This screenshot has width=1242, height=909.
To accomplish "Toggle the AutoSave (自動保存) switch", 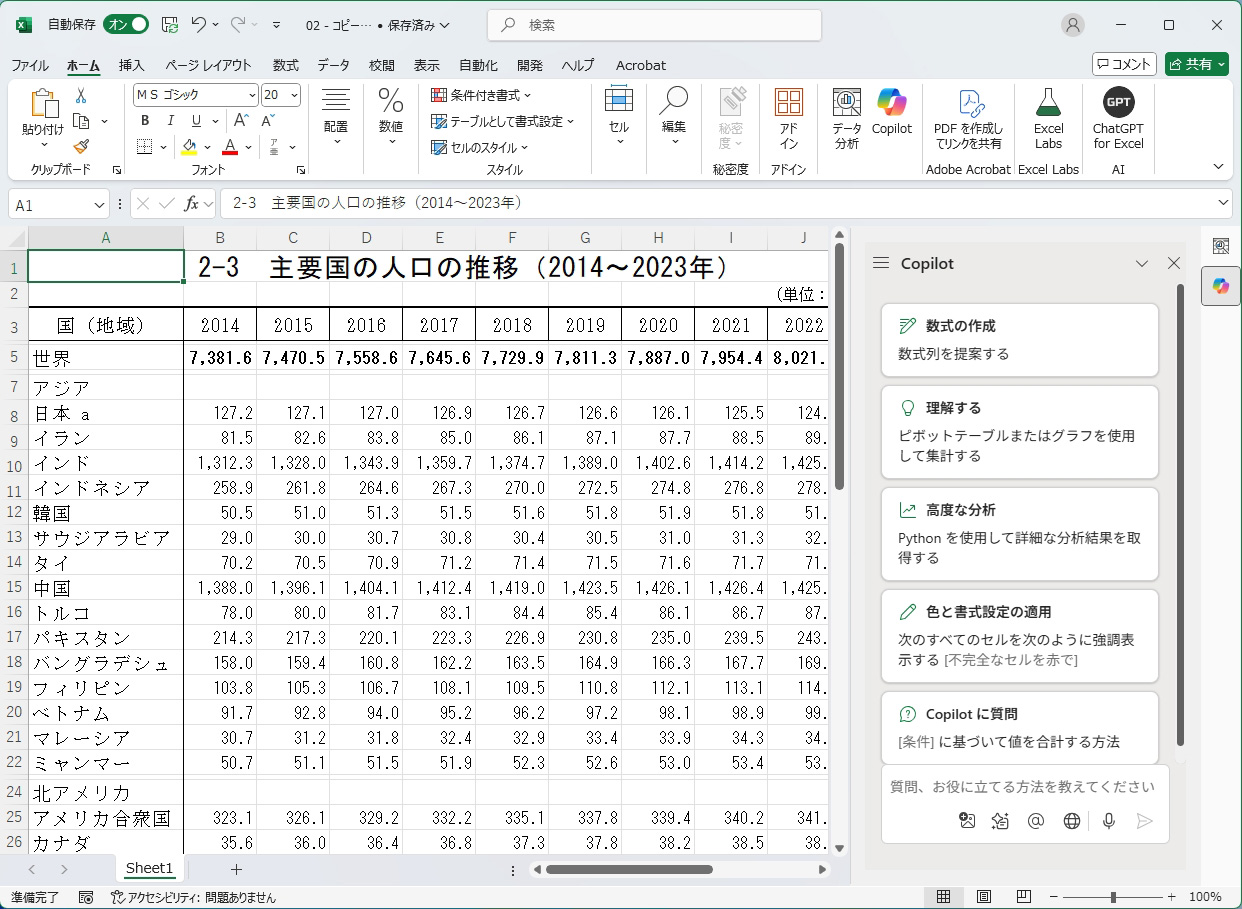I will (126, 24).
